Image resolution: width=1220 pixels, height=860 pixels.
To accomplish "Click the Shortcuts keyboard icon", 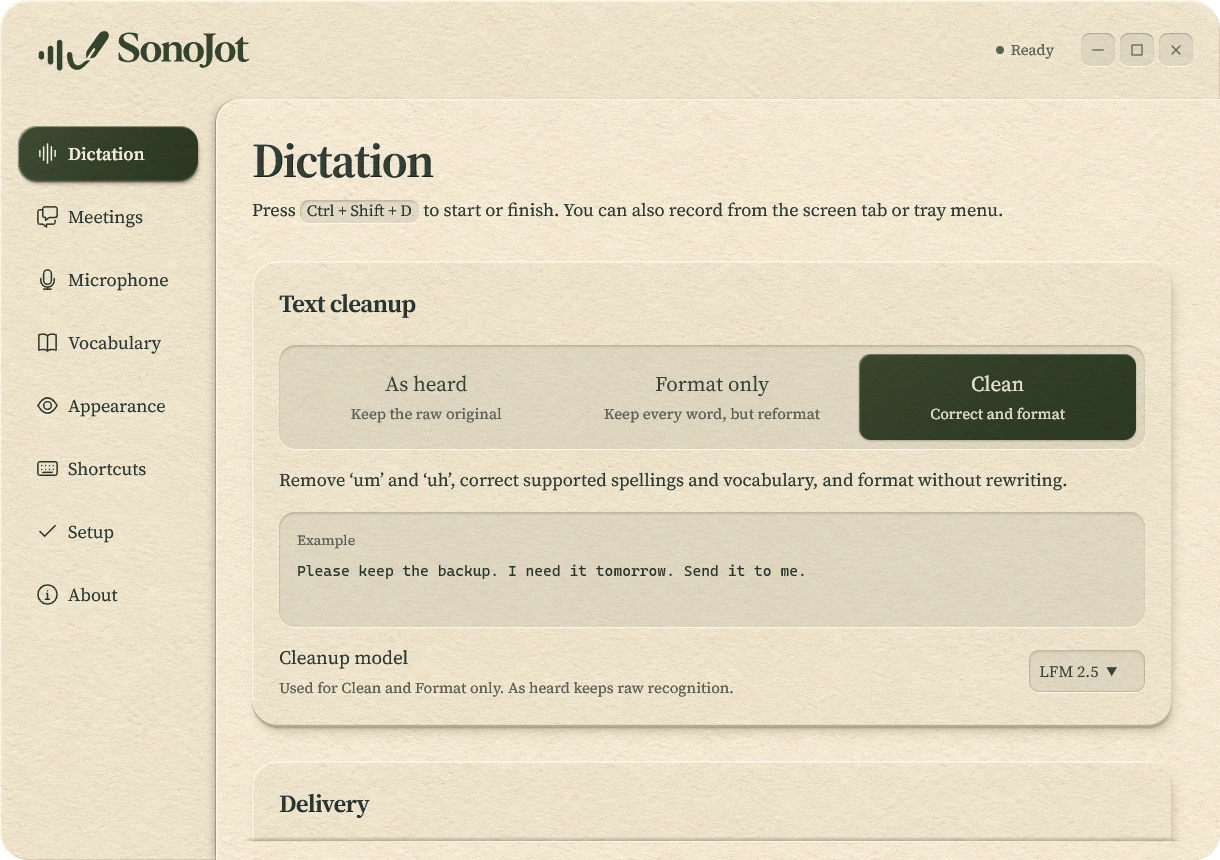I will (x=47, y=469).
